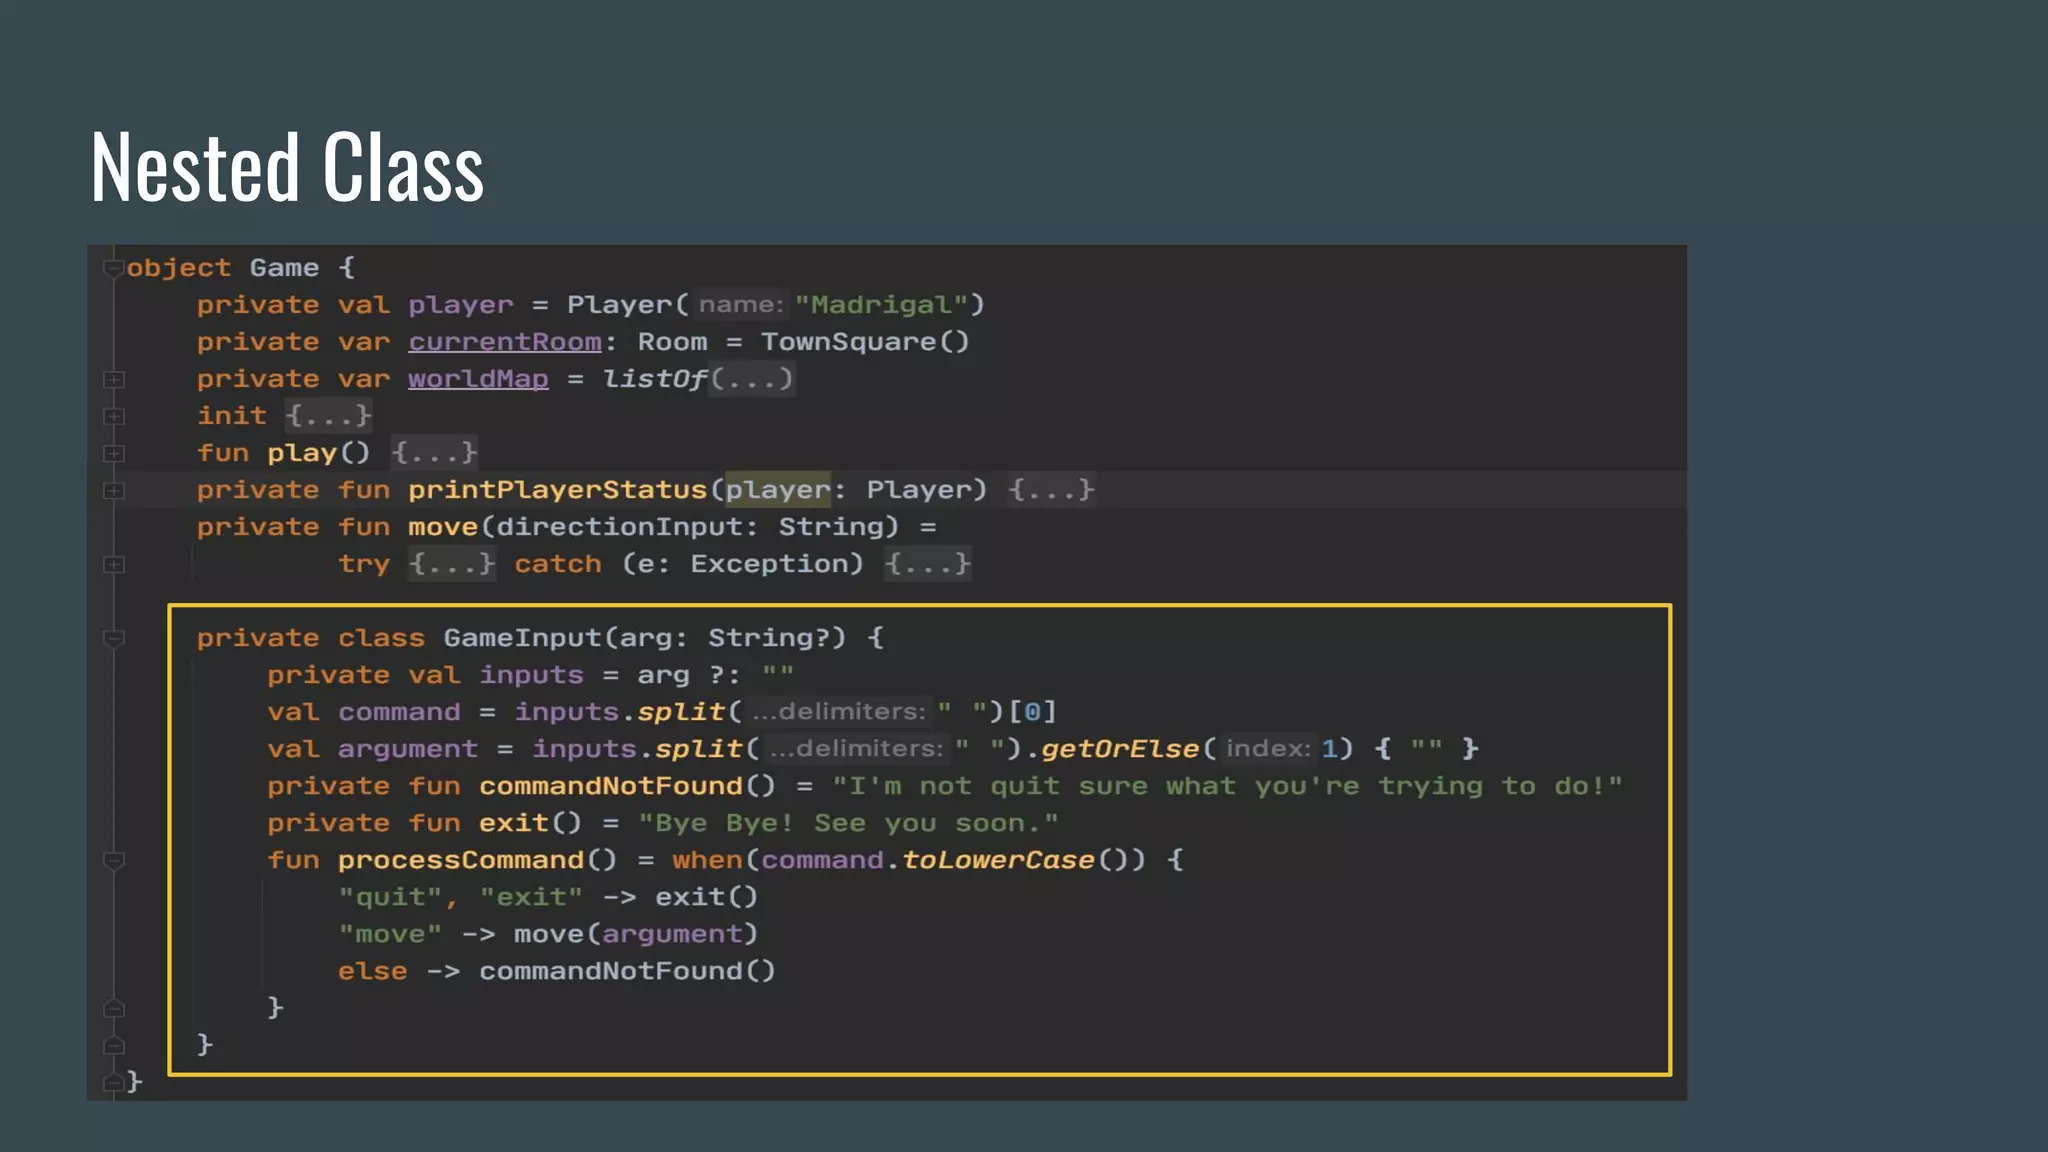The image size is (2048, 1152).
Task: Collapse the processCommand fold marker
Action: point(114,860)
